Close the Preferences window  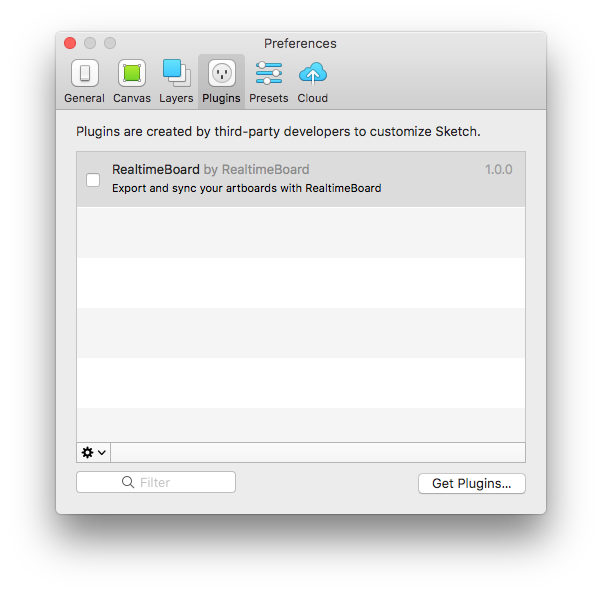[70, 43]
